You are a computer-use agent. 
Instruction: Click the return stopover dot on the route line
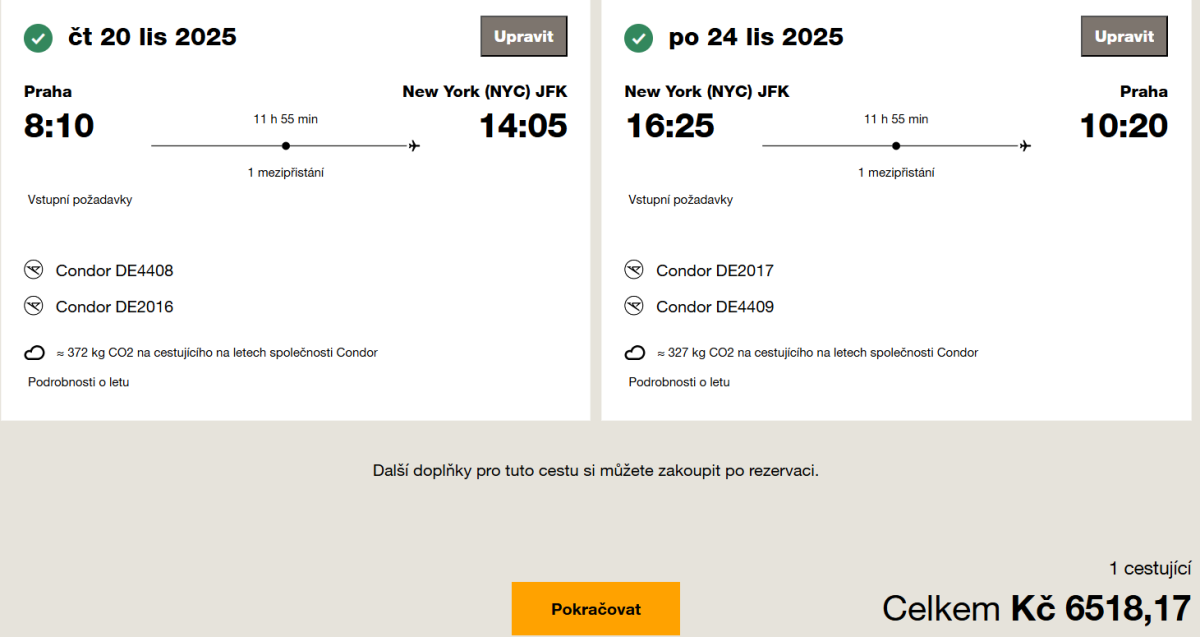click(x=896, y=146)
